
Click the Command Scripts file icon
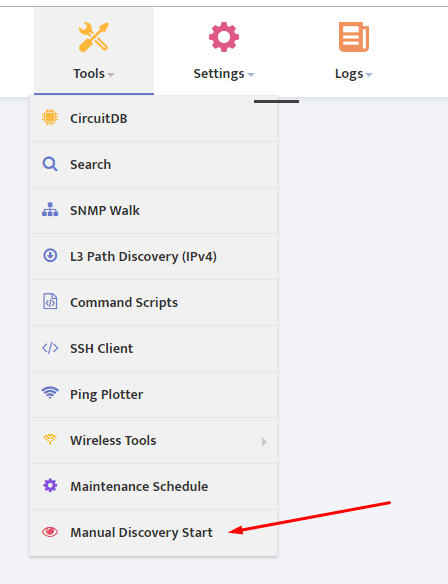click(x=50, y=302)
